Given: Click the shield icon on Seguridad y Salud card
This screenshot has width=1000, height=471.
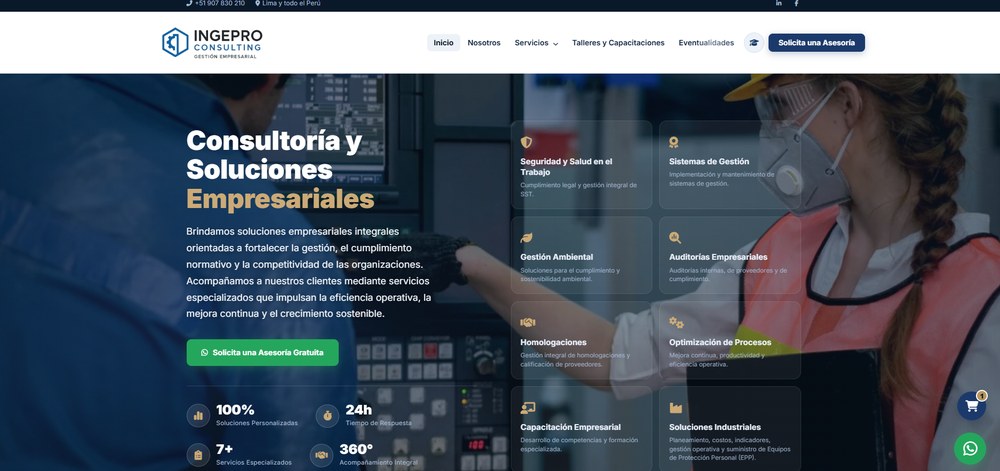Looking at the screenshot, I should pyautogui.click(x=526, y=142).
